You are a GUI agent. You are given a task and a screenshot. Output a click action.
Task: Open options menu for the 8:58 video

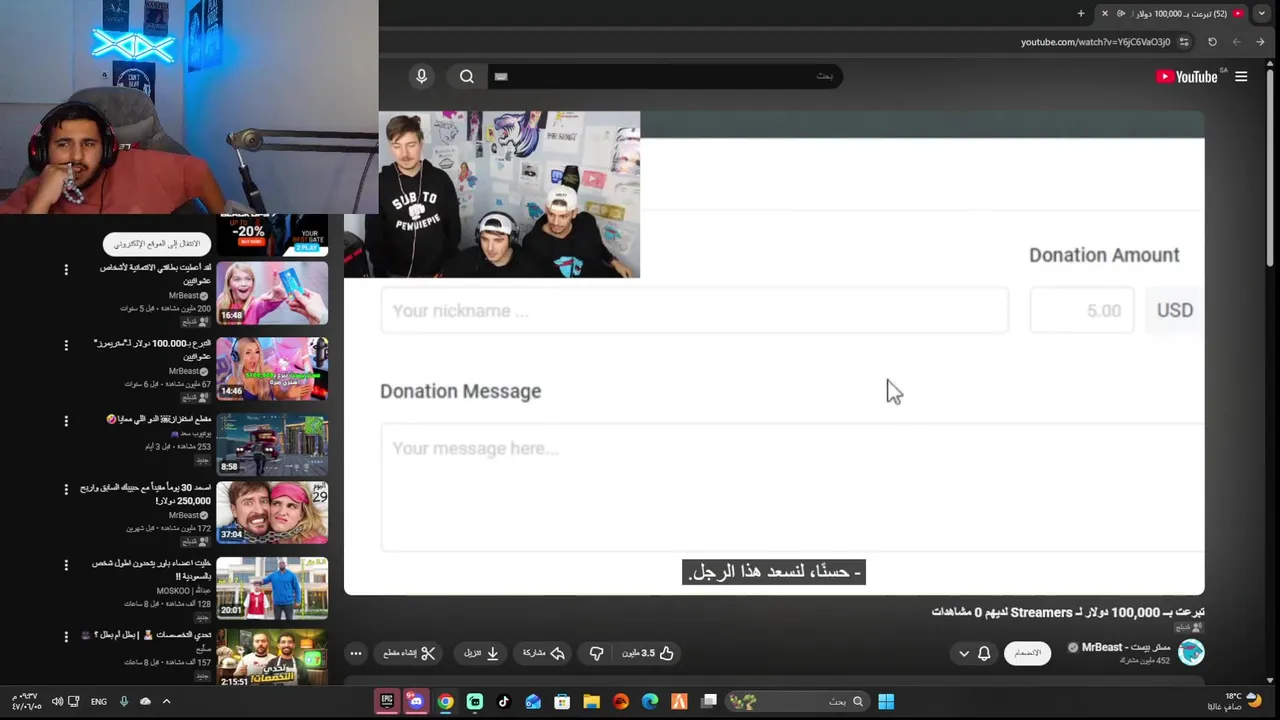[x=66, y=421]
